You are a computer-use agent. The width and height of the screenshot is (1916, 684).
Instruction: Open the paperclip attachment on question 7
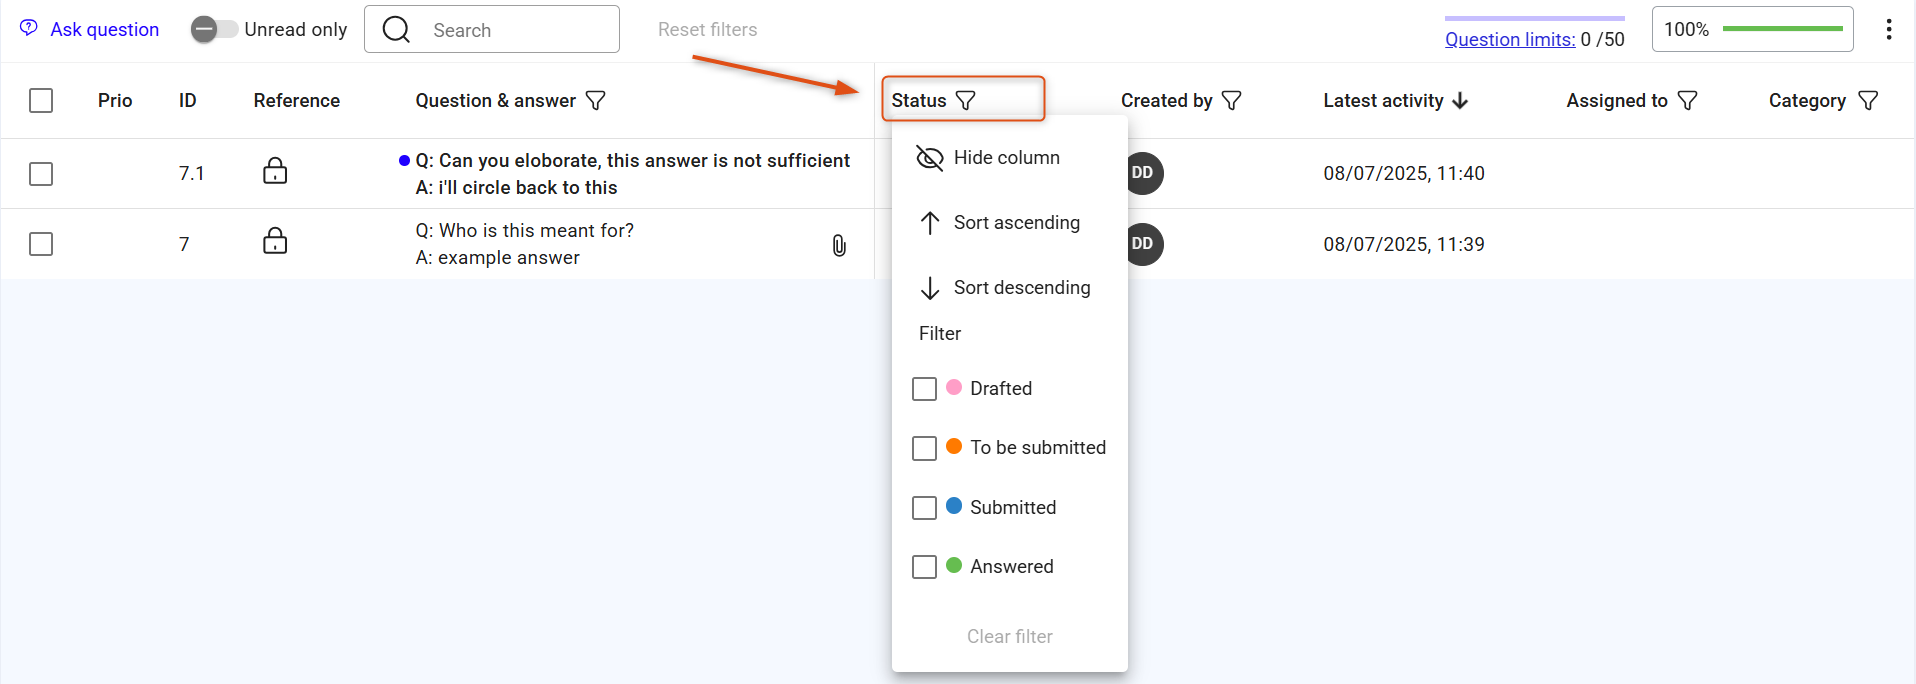(839, 245)
